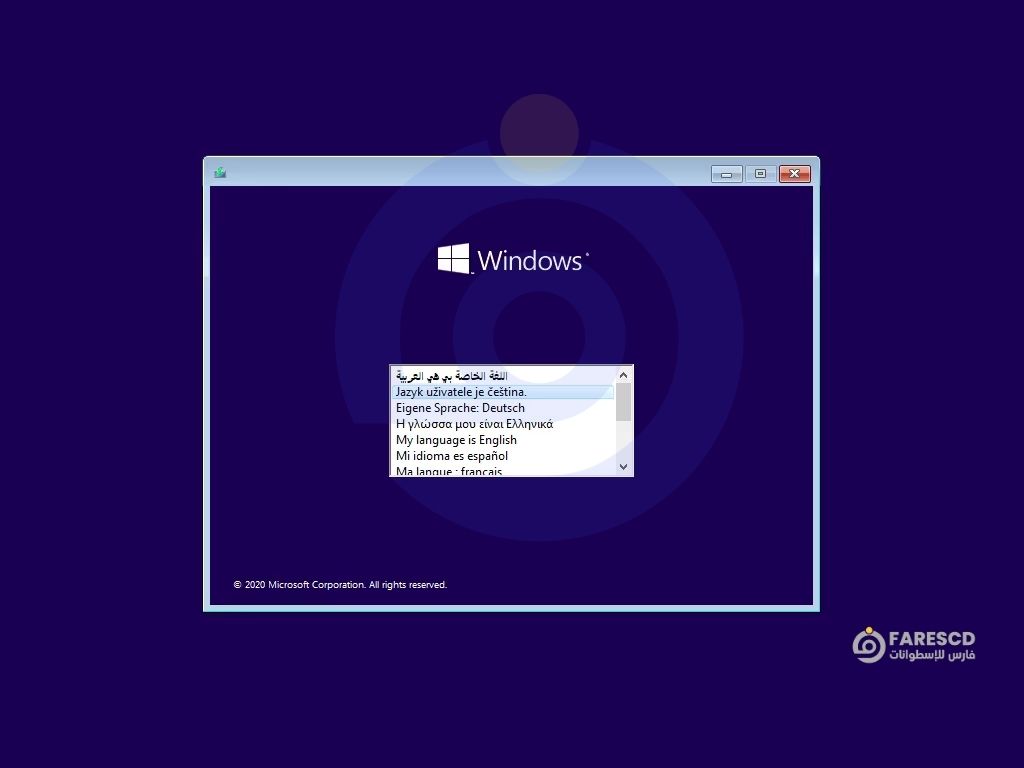Click the language list scroll down arrow

[623, 467]
